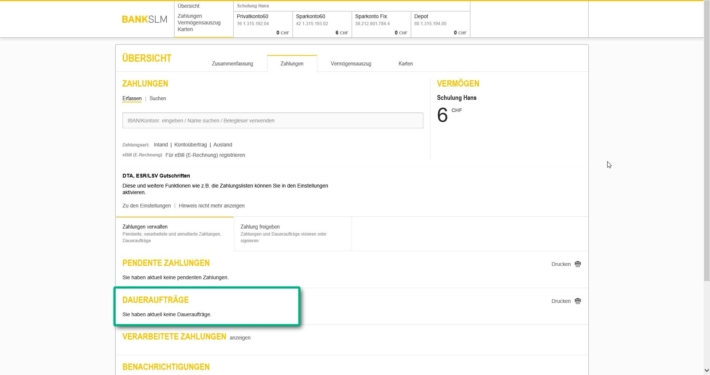Screen dimensions: 710x375
Task: Click Drucken for Daueraufträge
Action: coord(561,301)
